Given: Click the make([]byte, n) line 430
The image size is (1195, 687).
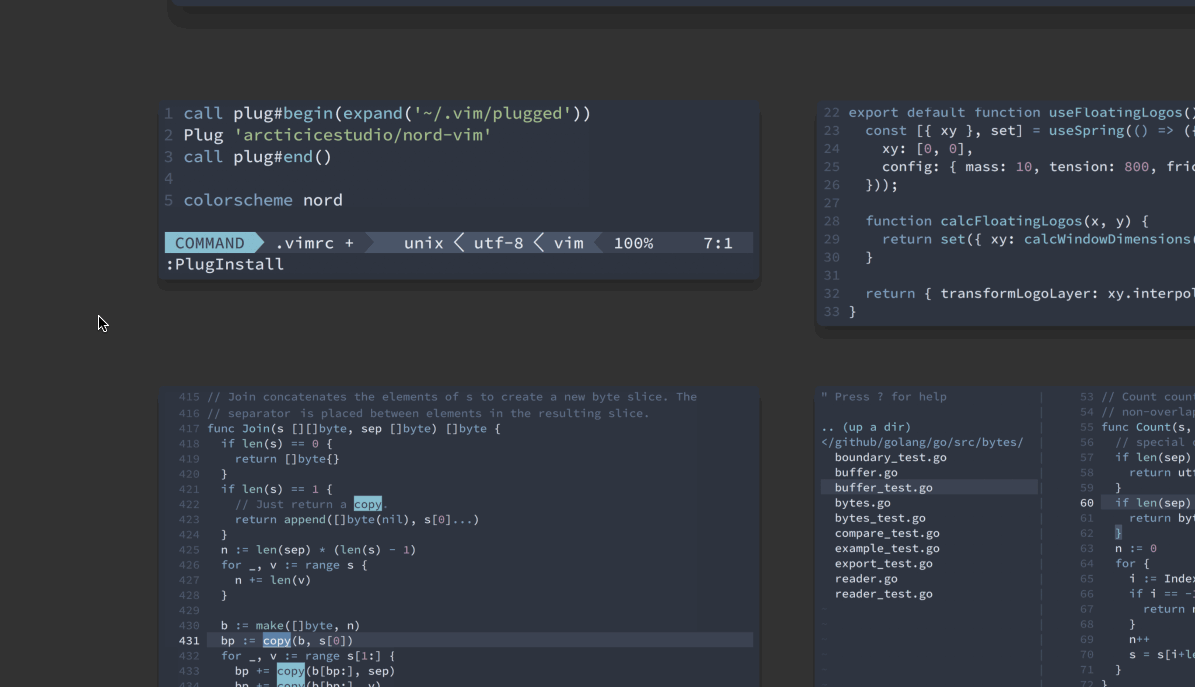Looking at the screenshot, I should [290, 625].
